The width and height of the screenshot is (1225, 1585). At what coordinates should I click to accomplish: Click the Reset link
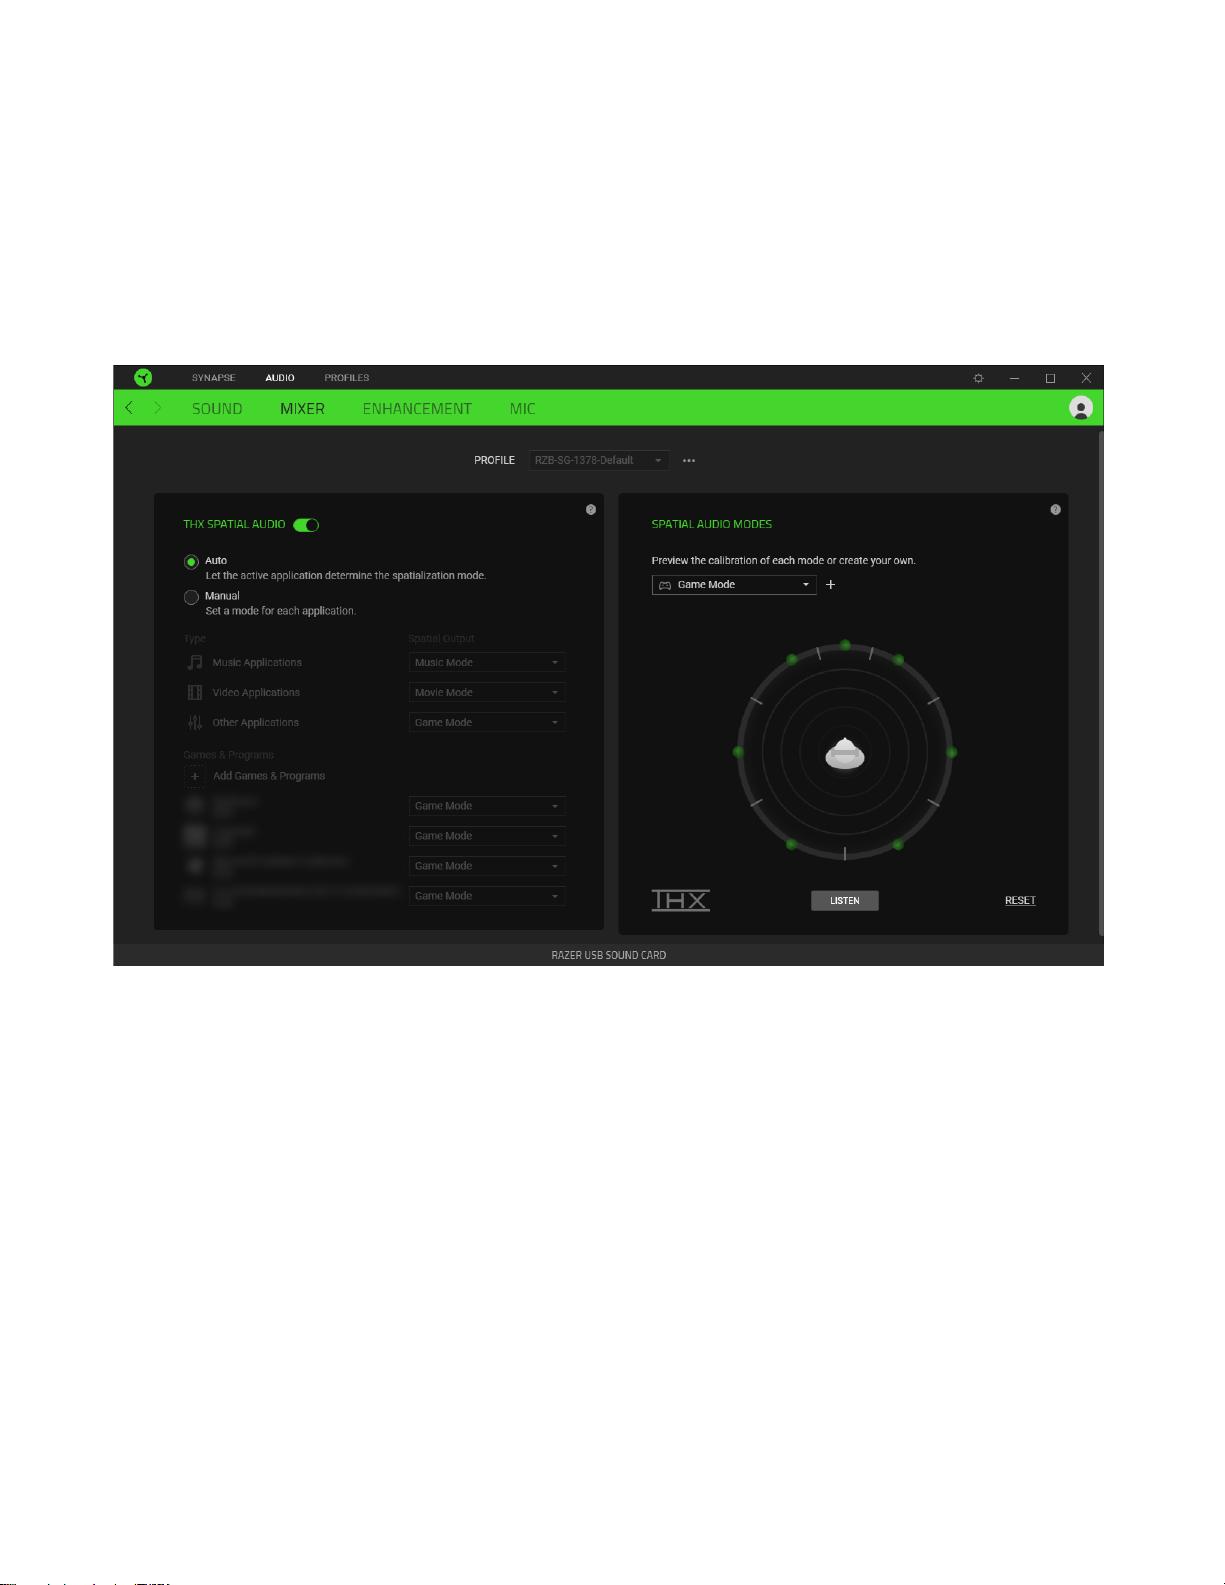(x=1020, y=901)
